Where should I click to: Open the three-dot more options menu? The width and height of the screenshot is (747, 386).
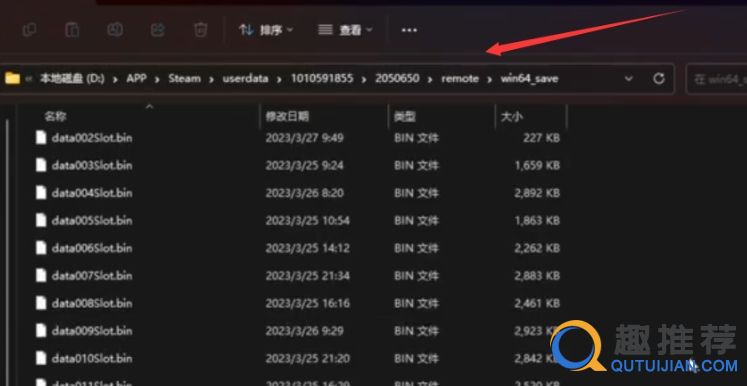409,30
